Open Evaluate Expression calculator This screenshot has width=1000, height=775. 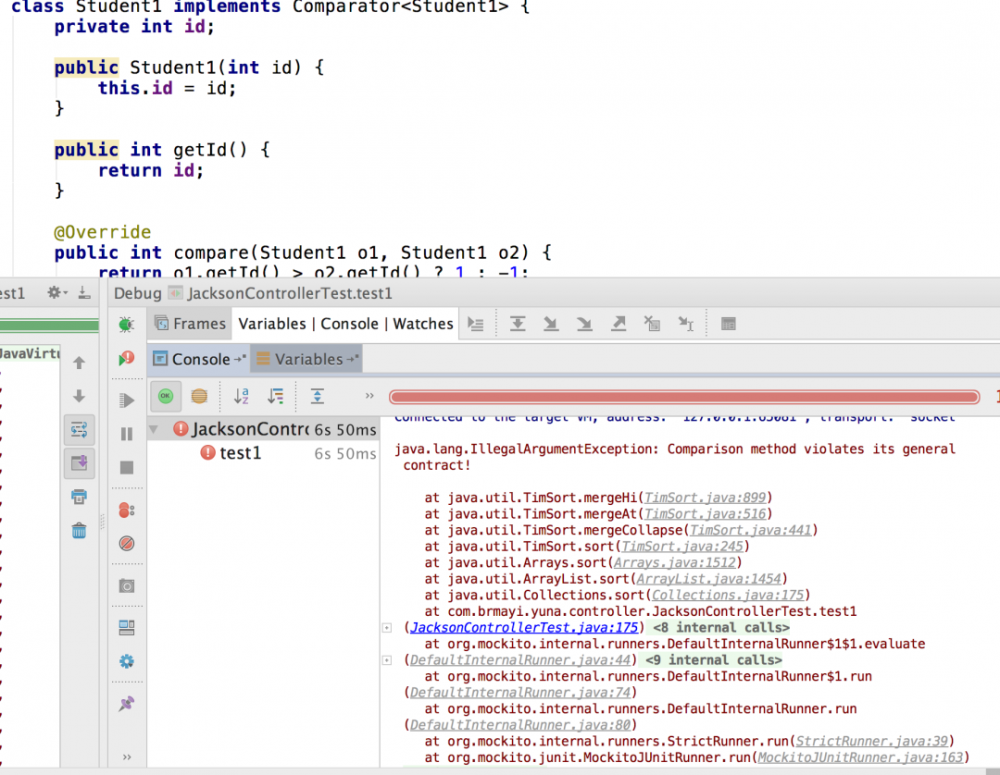[728, 324]
